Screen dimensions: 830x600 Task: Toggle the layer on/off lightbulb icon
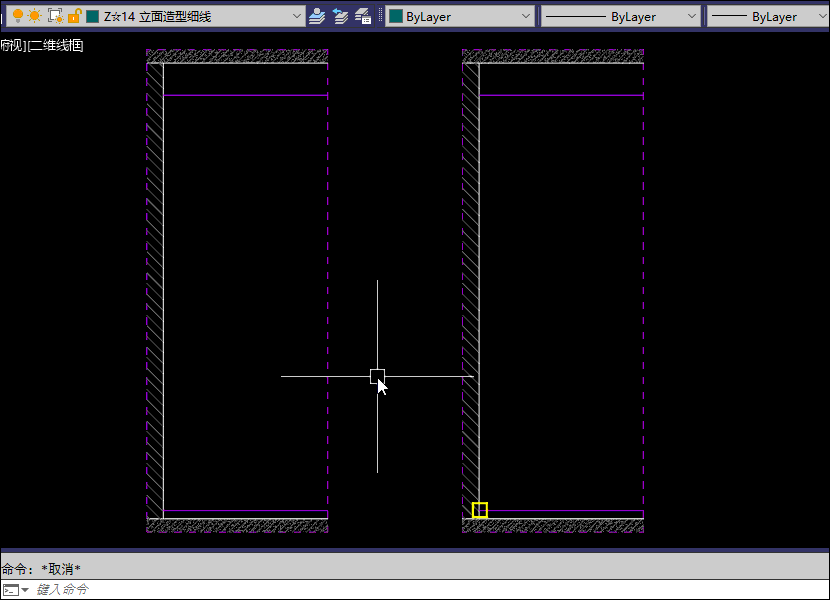[17, 16]
